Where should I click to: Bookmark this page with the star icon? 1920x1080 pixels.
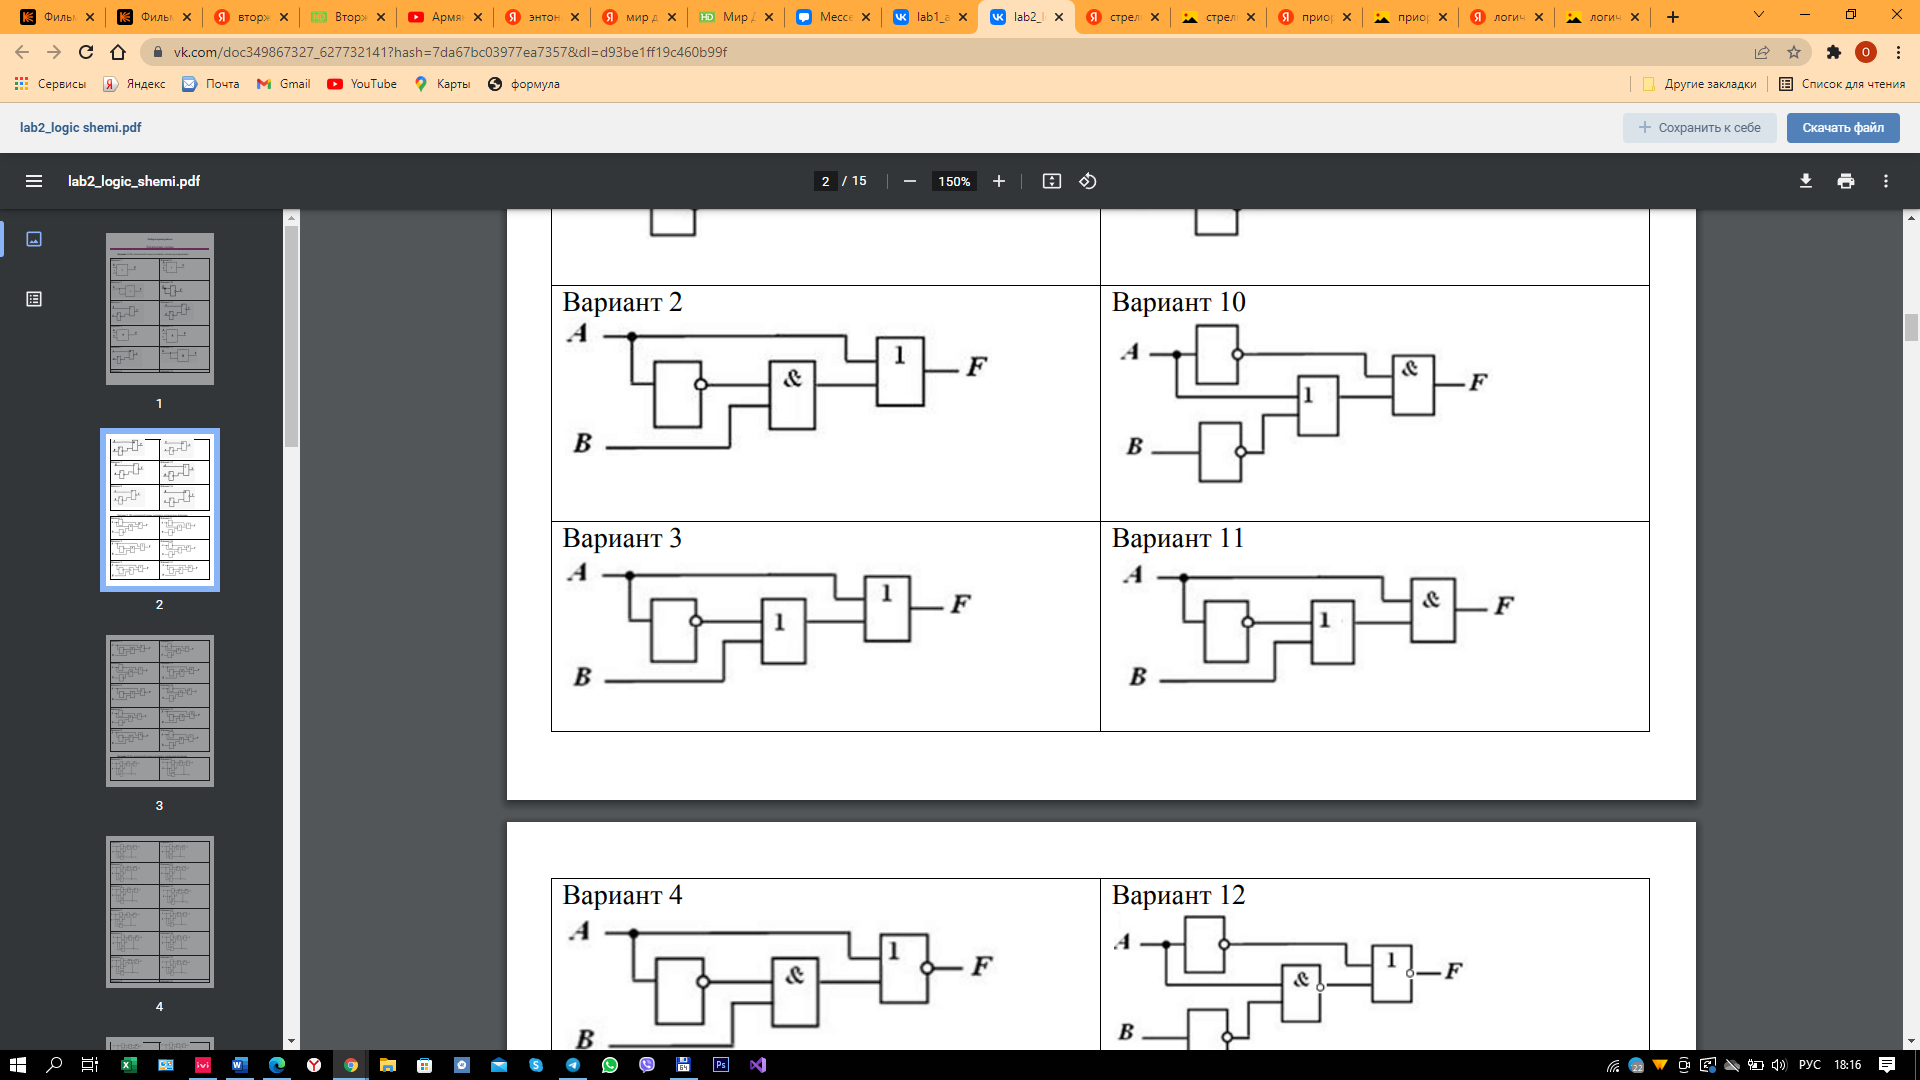[1794, 52]
